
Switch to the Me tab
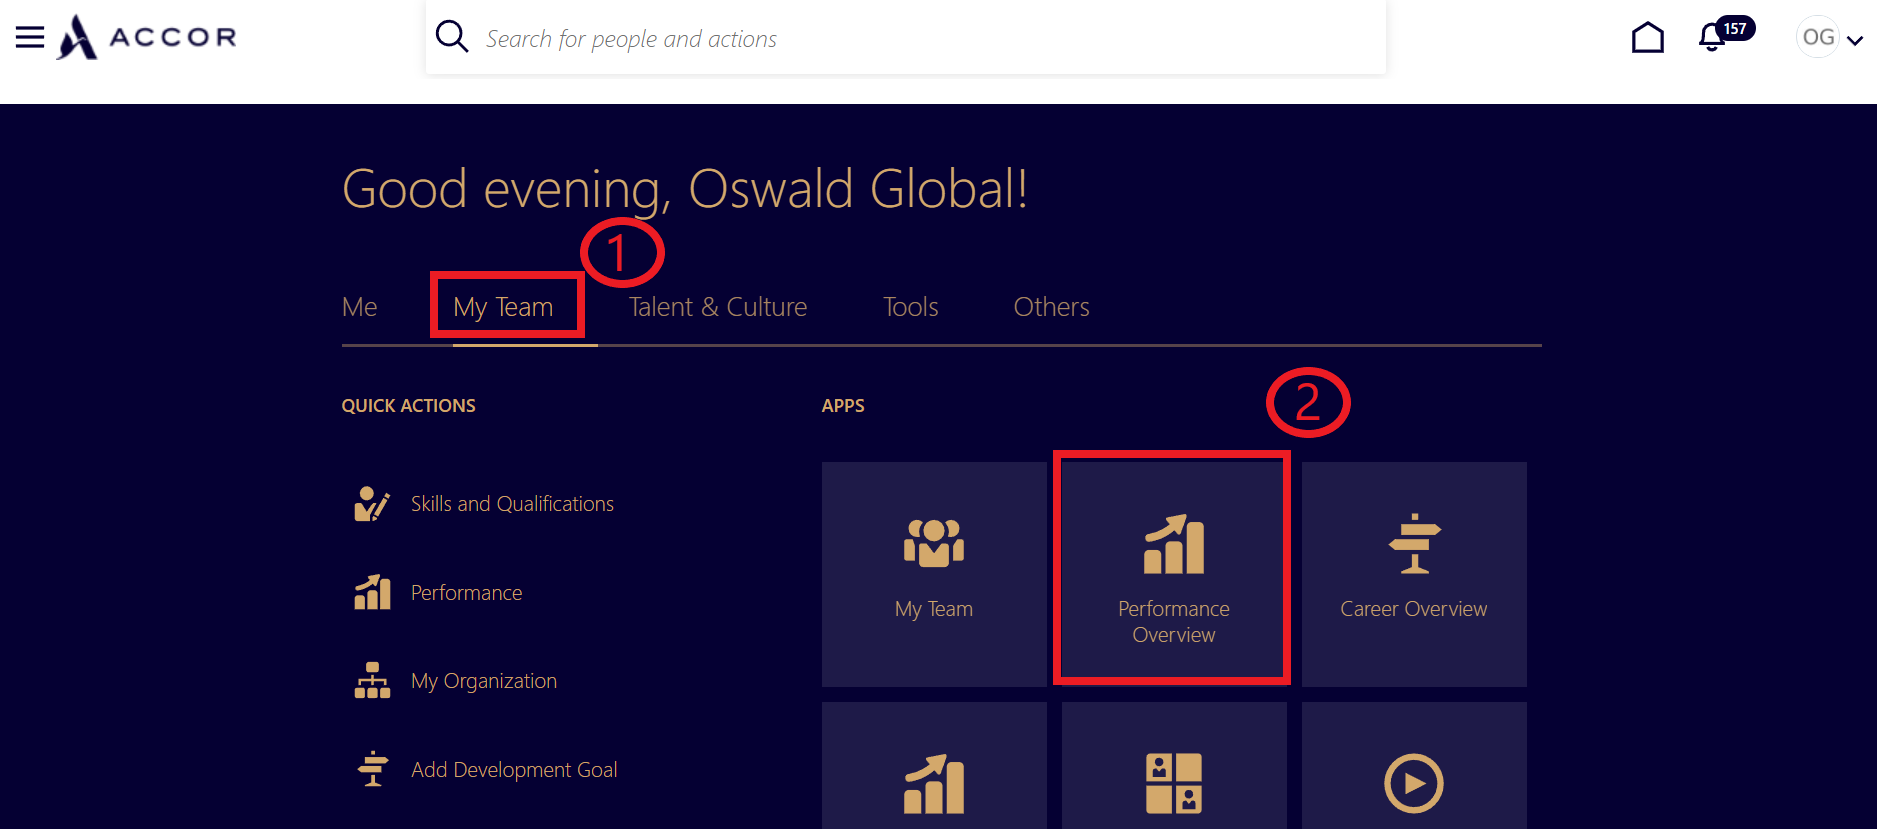(360, 307)
